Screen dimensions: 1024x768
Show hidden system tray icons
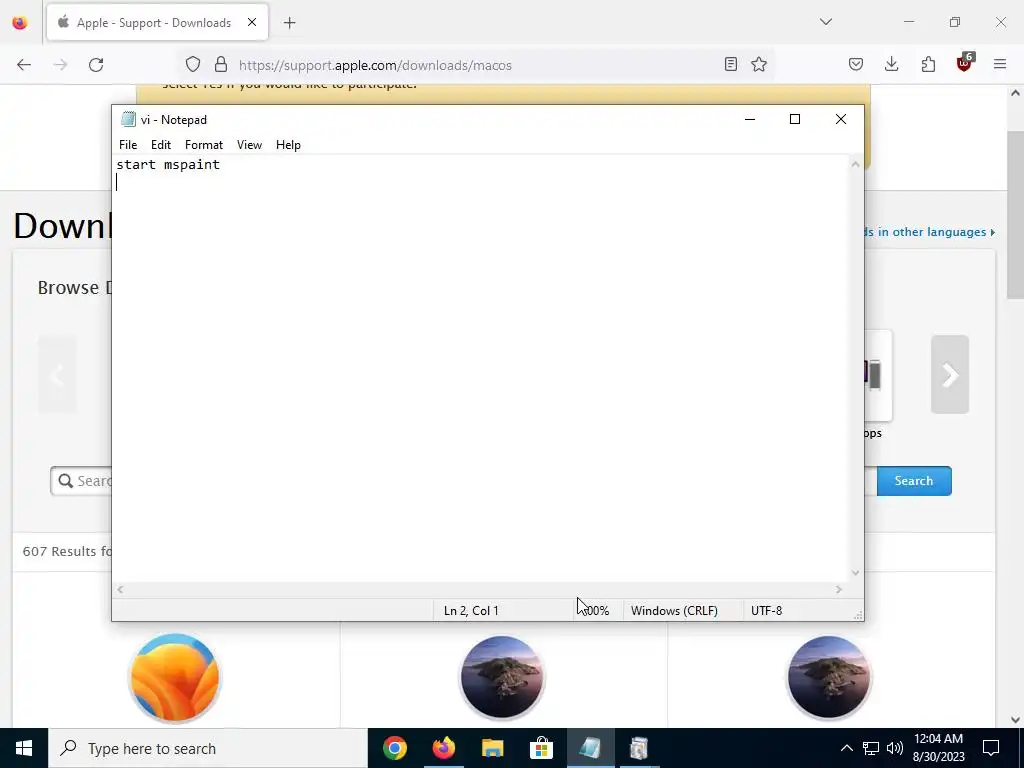pyautogui.click(x=846, y=748)
